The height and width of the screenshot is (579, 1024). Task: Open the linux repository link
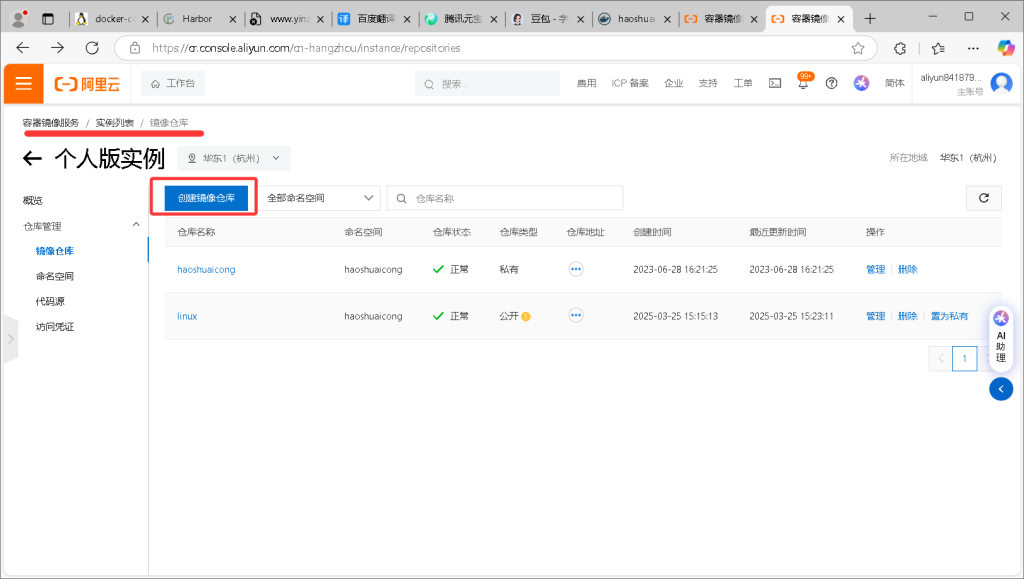click(x=187, y=316)
